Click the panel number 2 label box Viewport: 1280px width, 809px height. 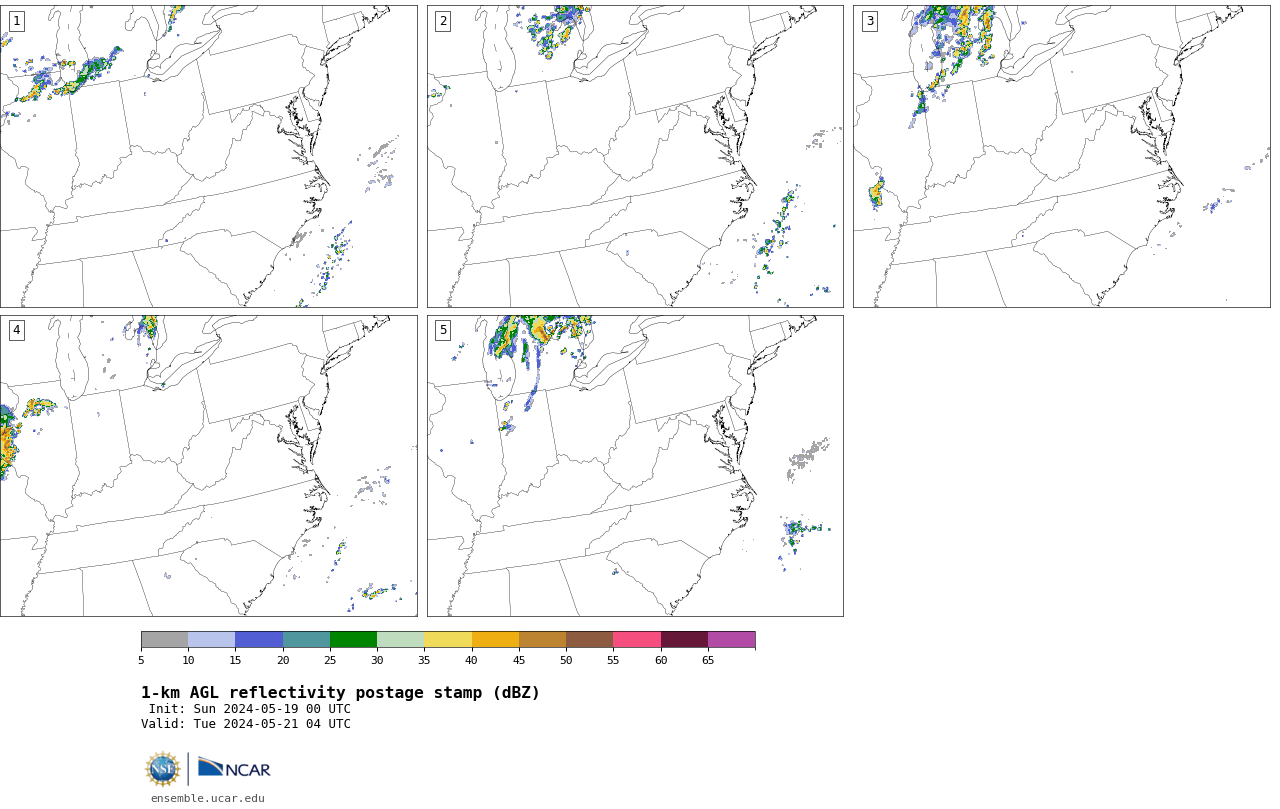pyautogui.click(x=443, y=21)
